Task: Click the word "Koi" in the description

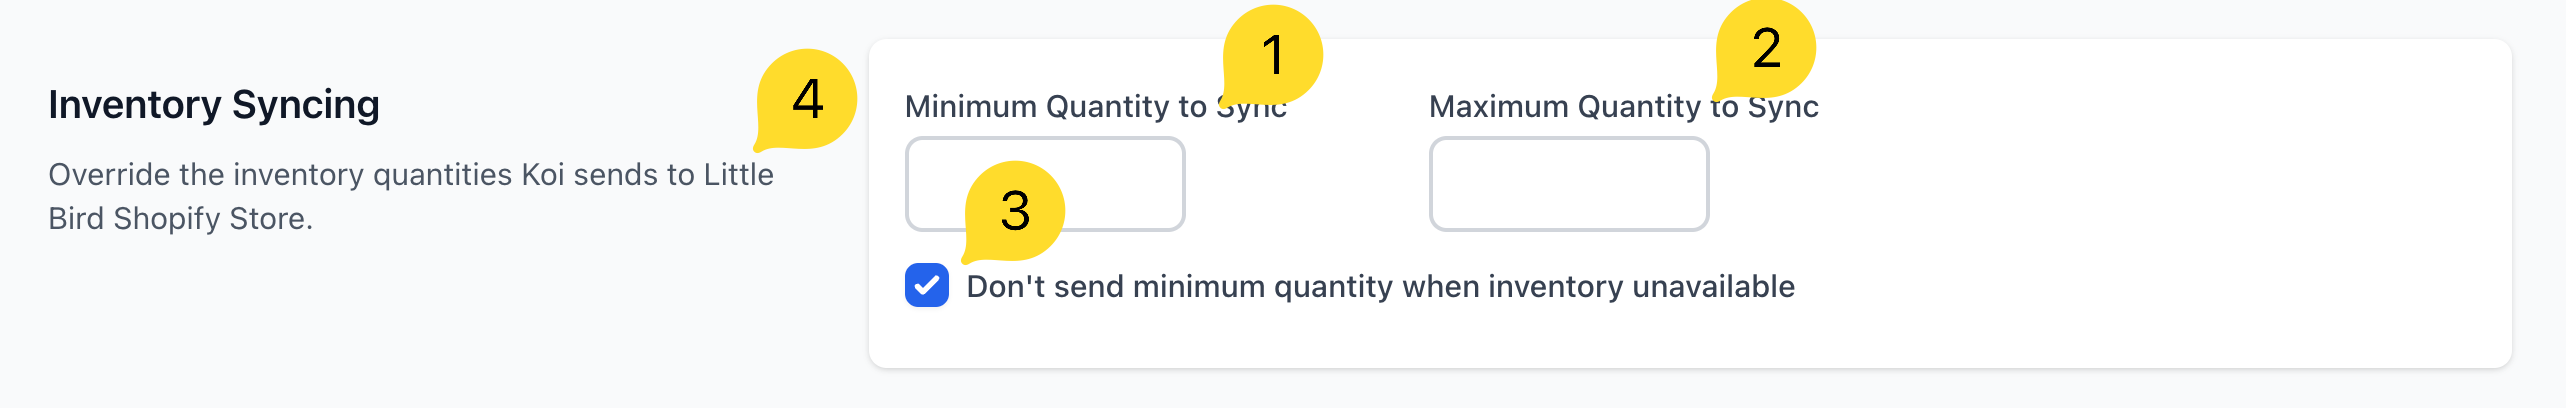Action: [543, 175]
